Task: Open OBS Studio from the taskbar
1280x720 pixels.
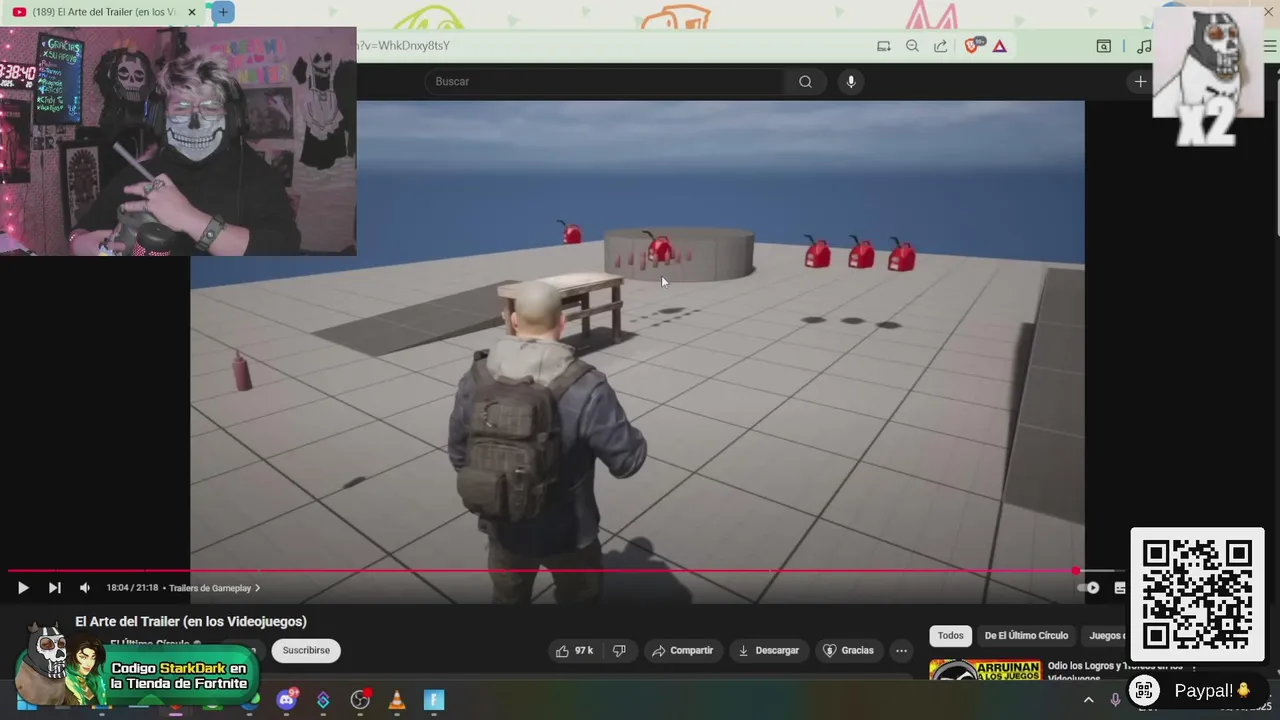Action: coord(360,699)
